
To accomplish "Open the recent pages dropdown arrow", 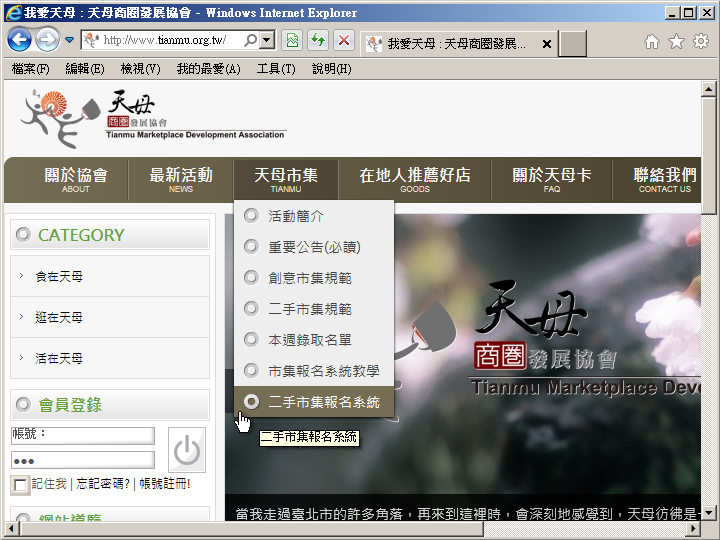I will 69,41.
